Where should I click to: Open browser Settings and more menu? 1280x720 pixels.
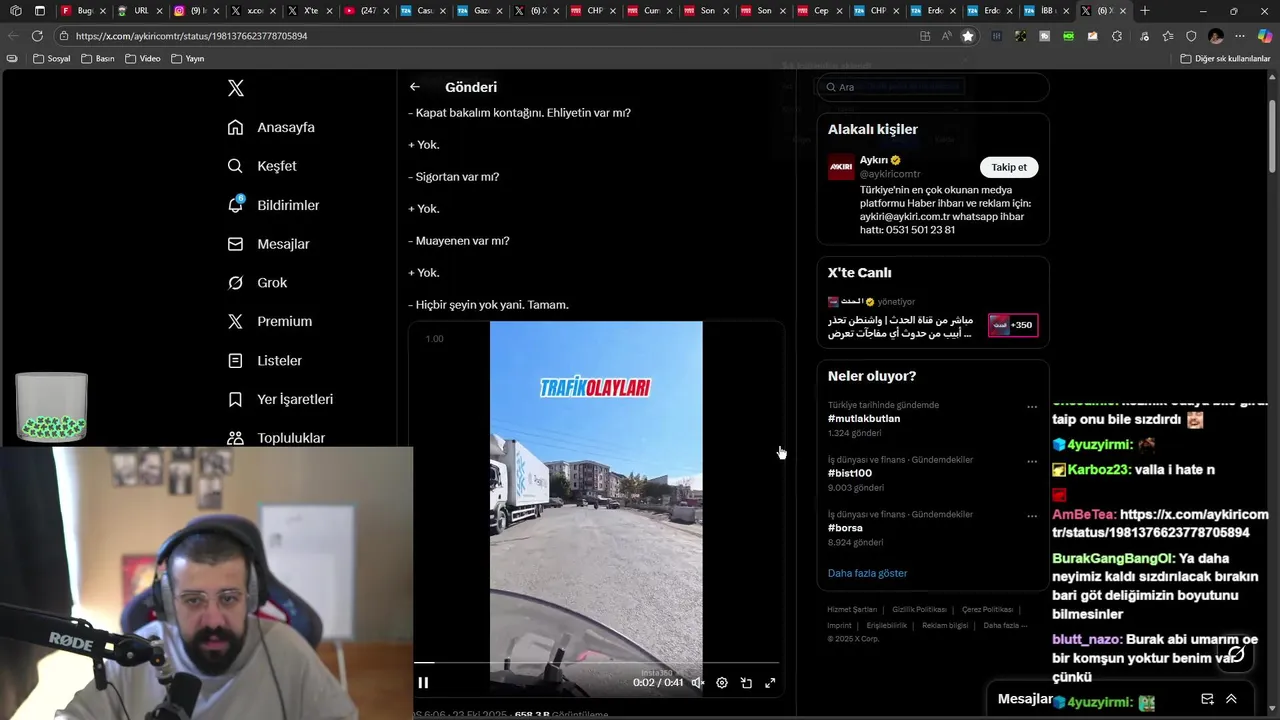click(x=1240, y=36)
